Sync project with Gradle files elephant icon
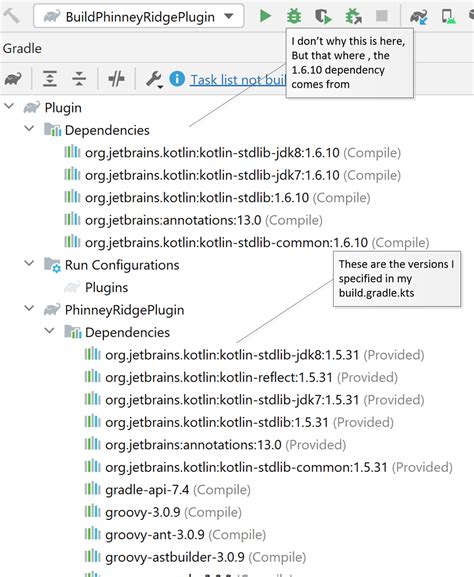Viewport: 474px width, 577px height. click(x=419, y=17)
